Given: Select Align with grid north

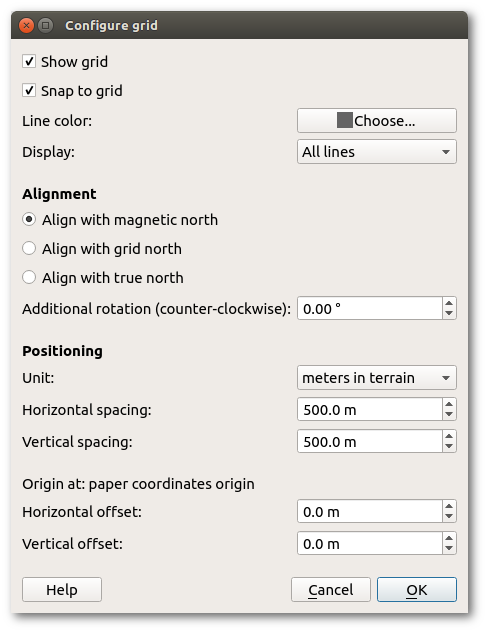Looking at the screenshot, I should 29,249.
